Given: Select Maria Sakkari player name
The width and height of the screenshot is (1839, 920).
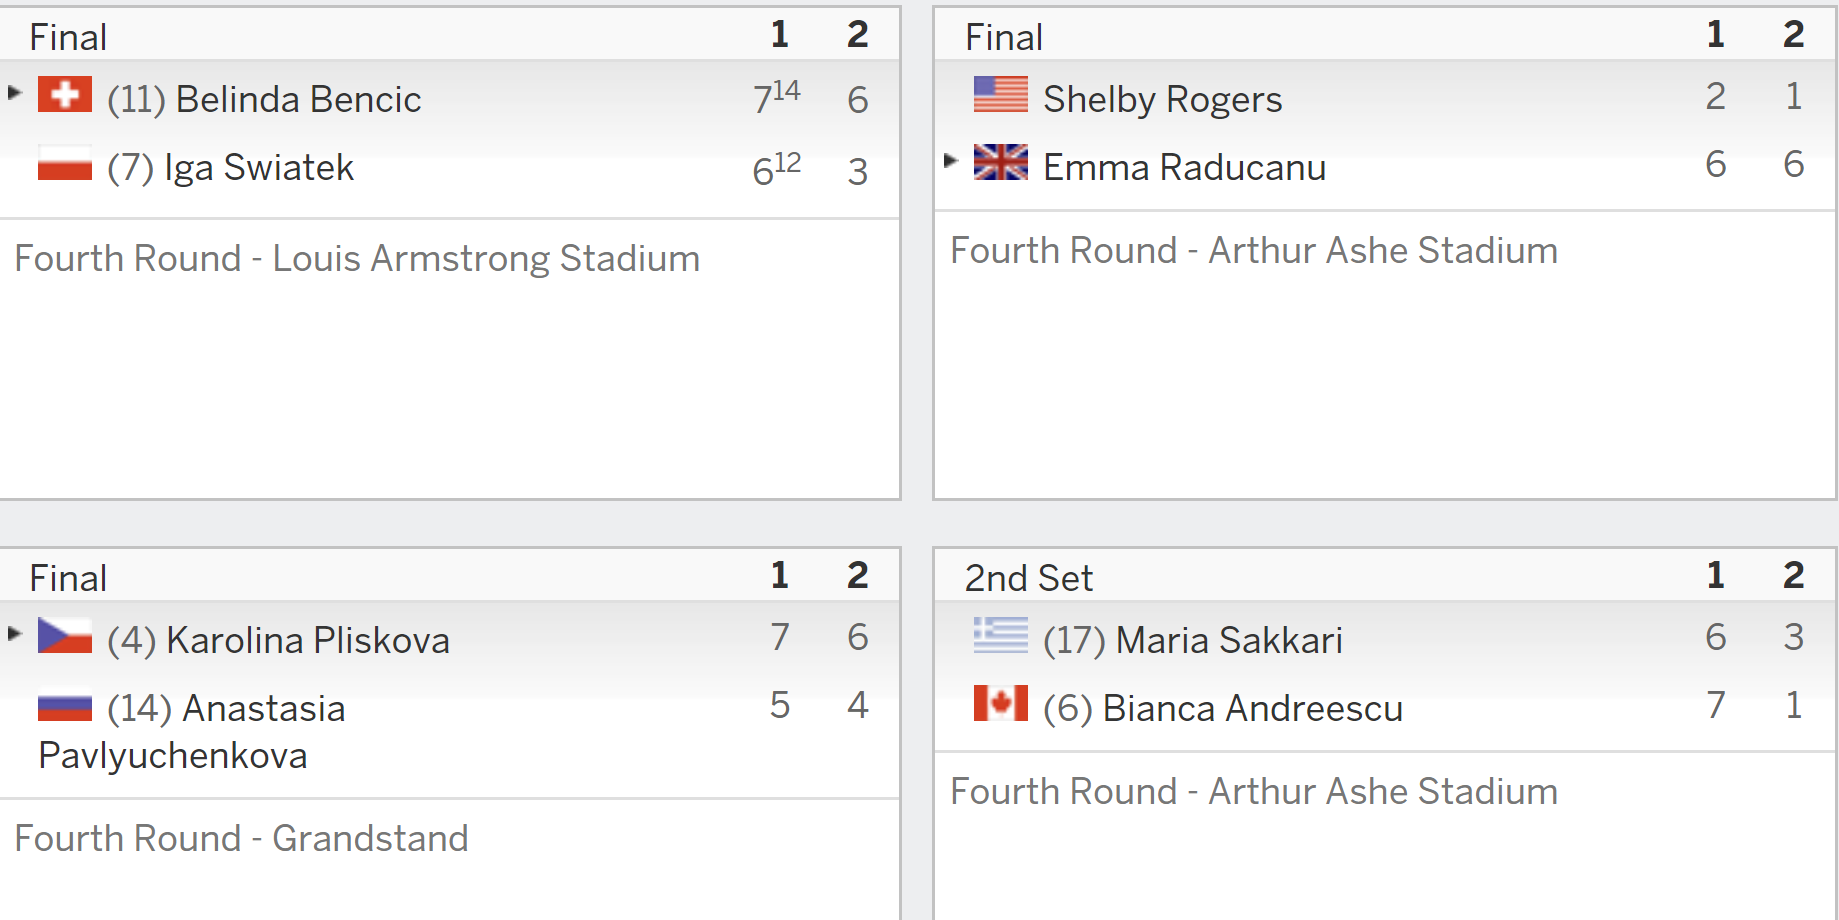Looking at the screenshot, I should click(1229, 640).
